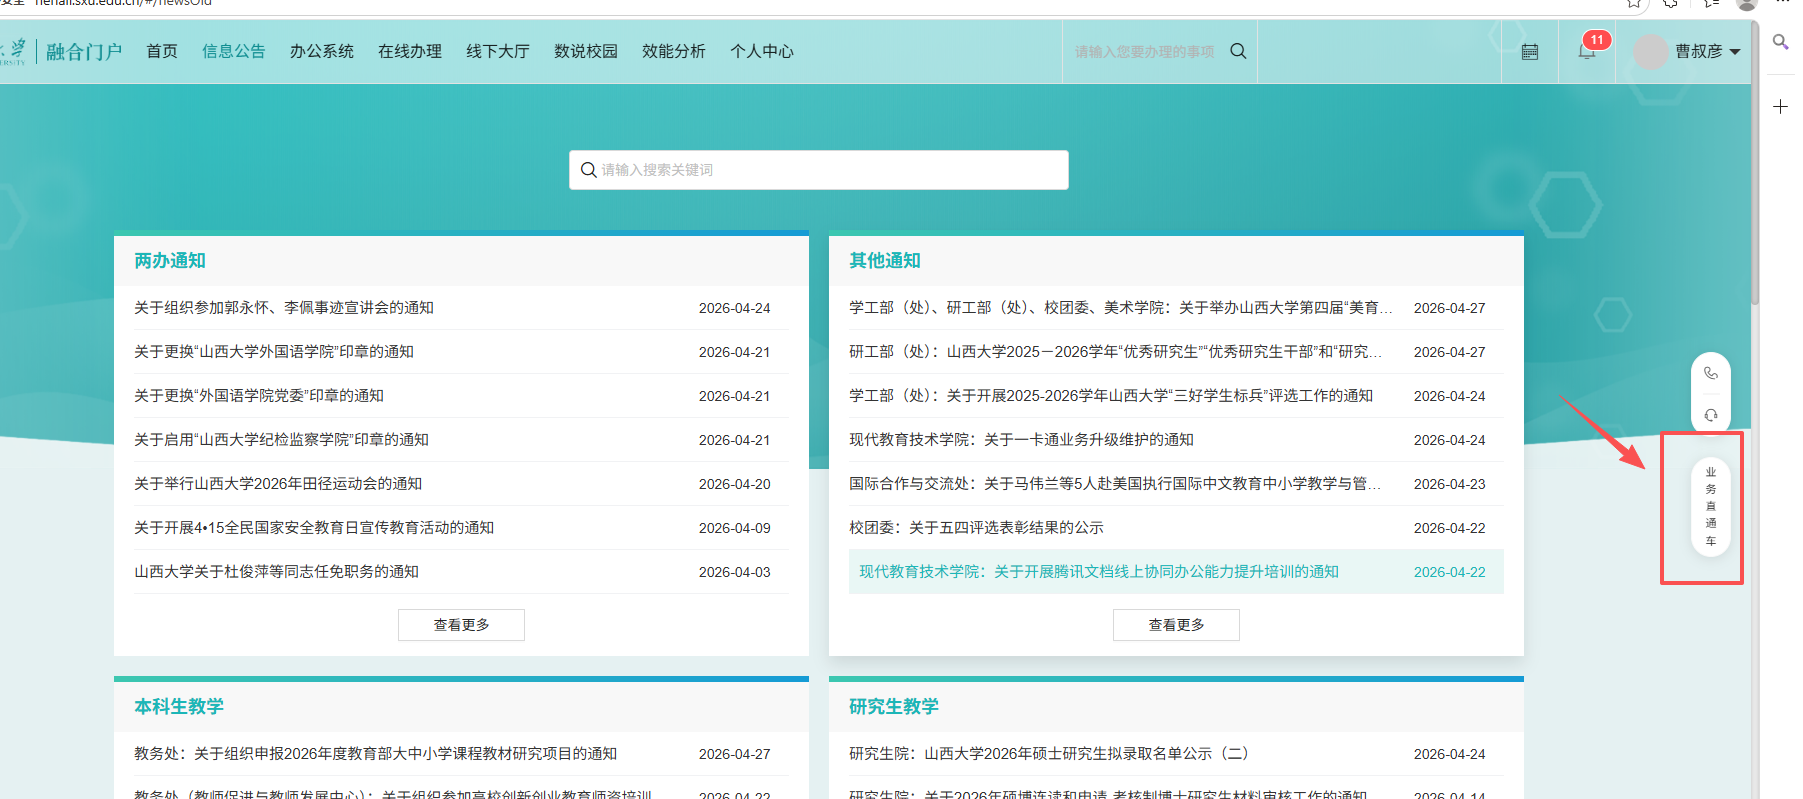The width and height of the screenshot is (1803, 799).
Task: Open 关于开展4•15全民国家安全教育日宣传教育活动的通知
Action: pyautogui.click(x=314, y=528)
